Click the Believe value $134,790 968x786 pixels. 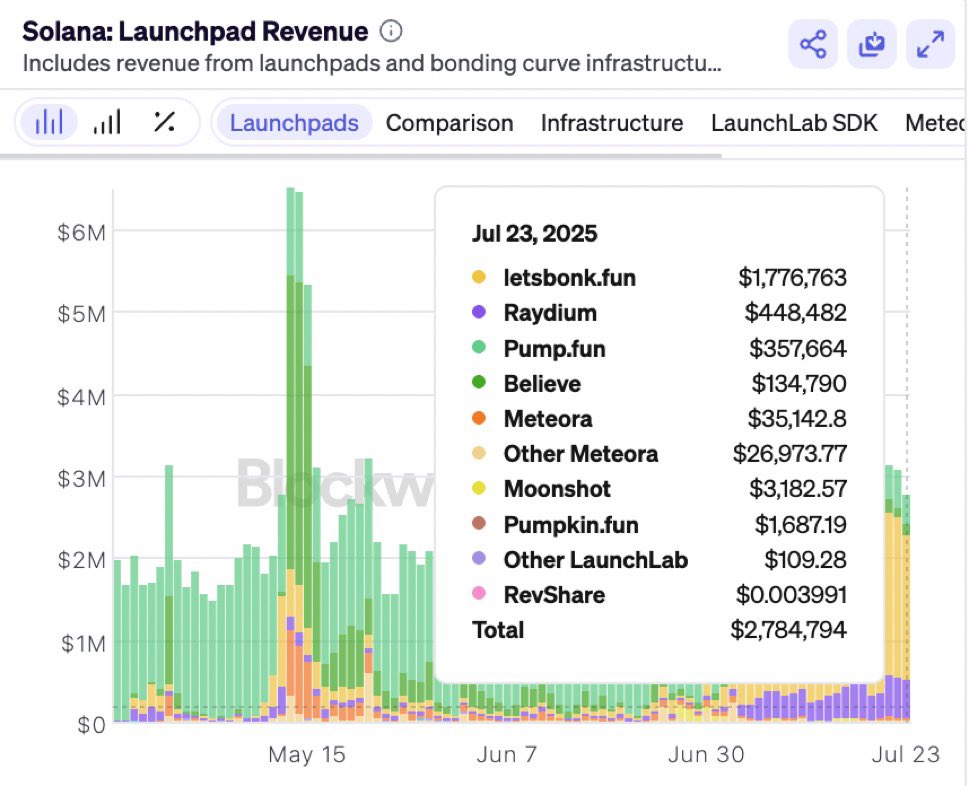pos(799,383)
